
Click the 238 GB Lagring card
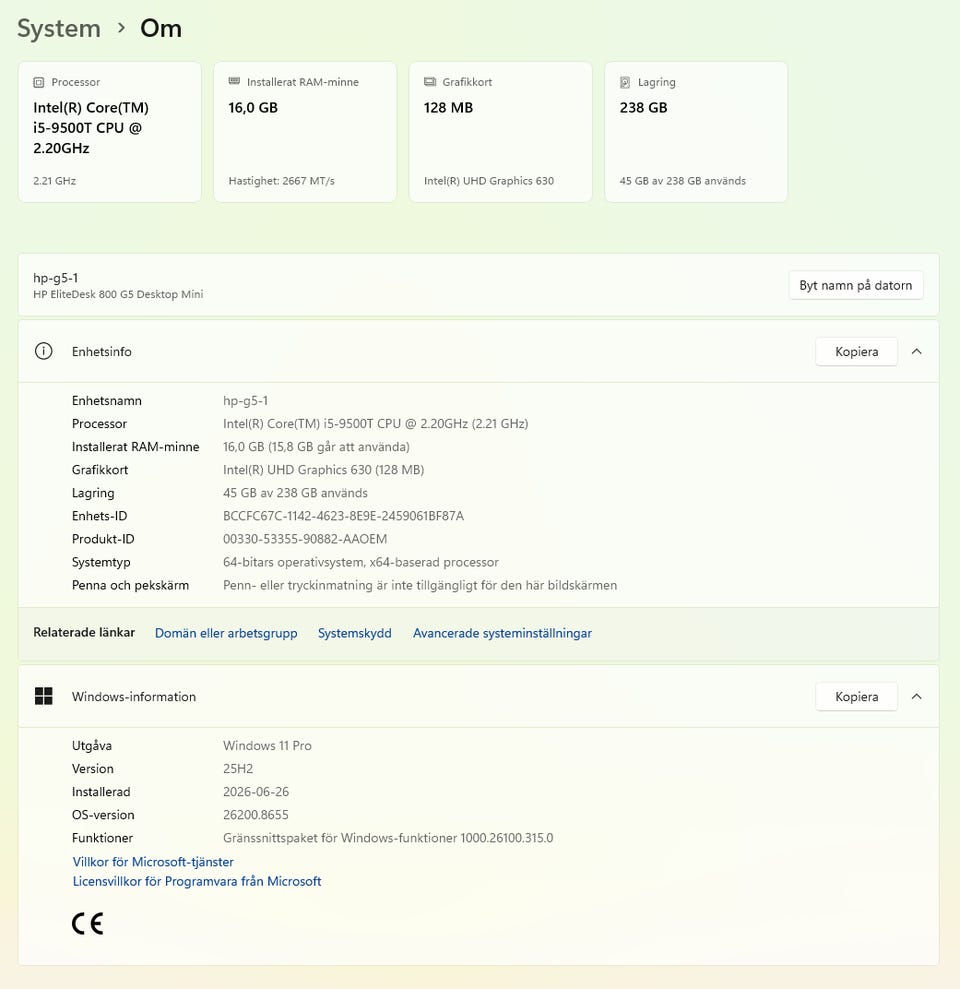(696, 132)
